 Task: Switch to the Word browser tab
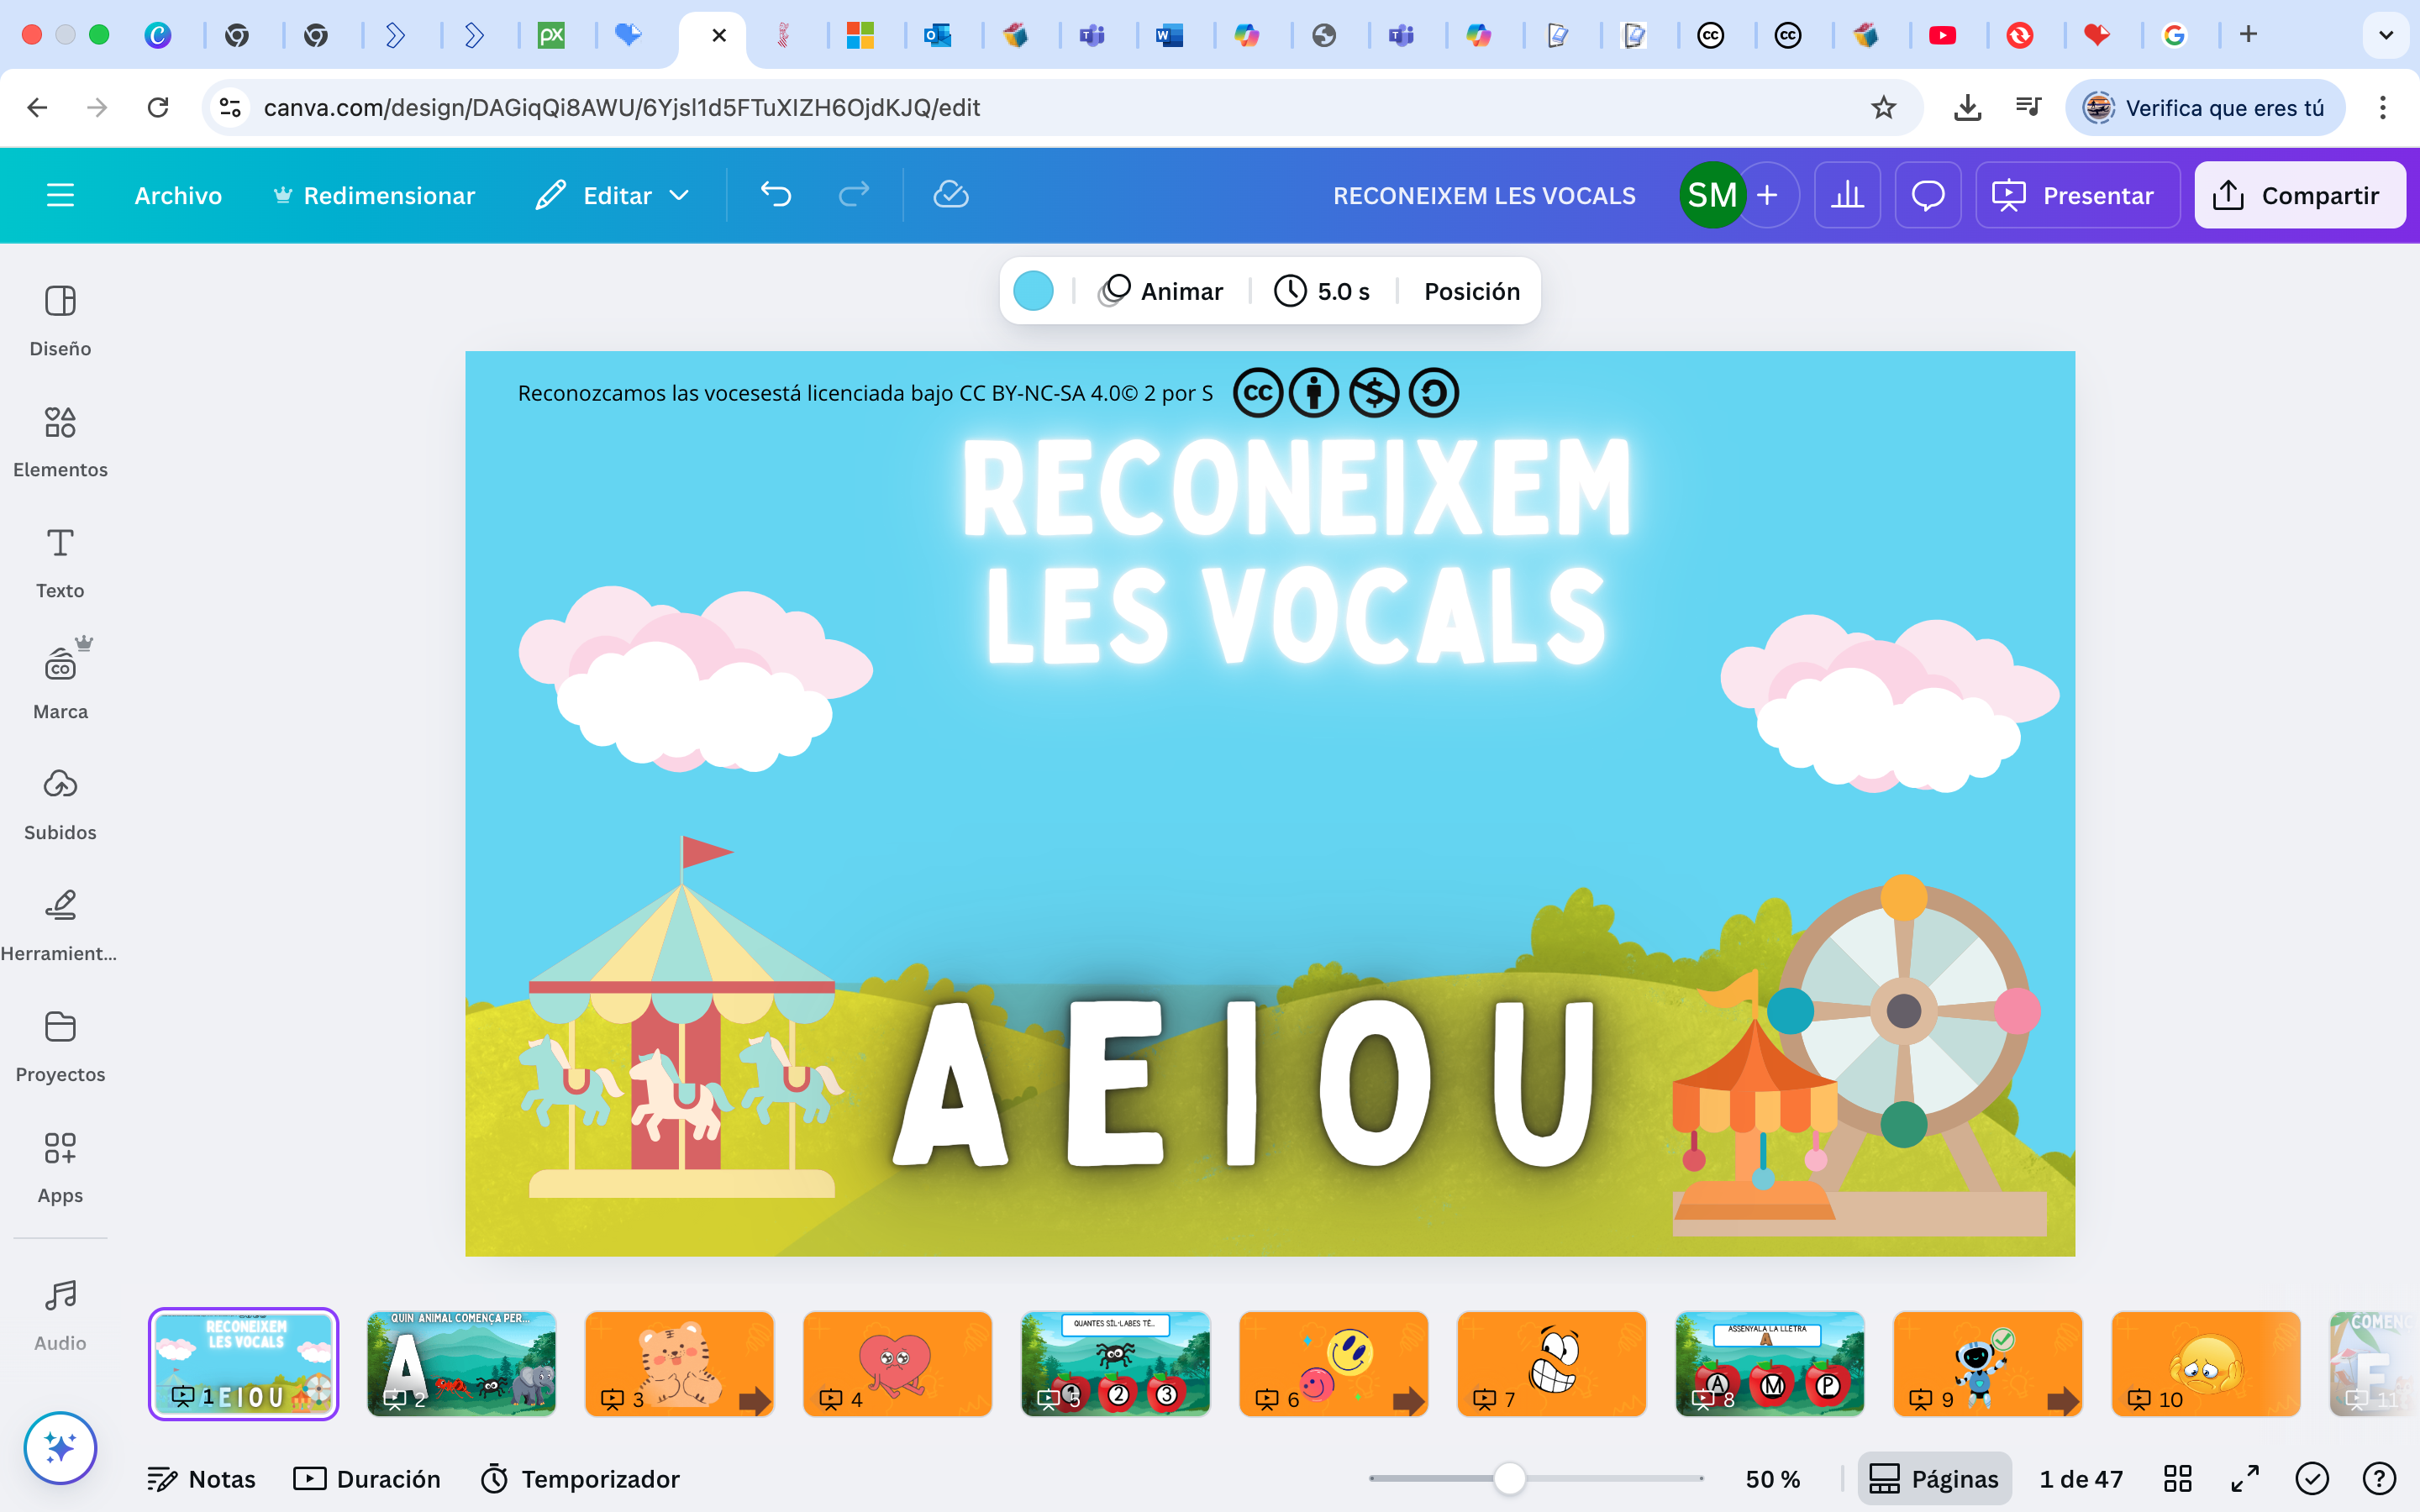[x=1169, y=35]
